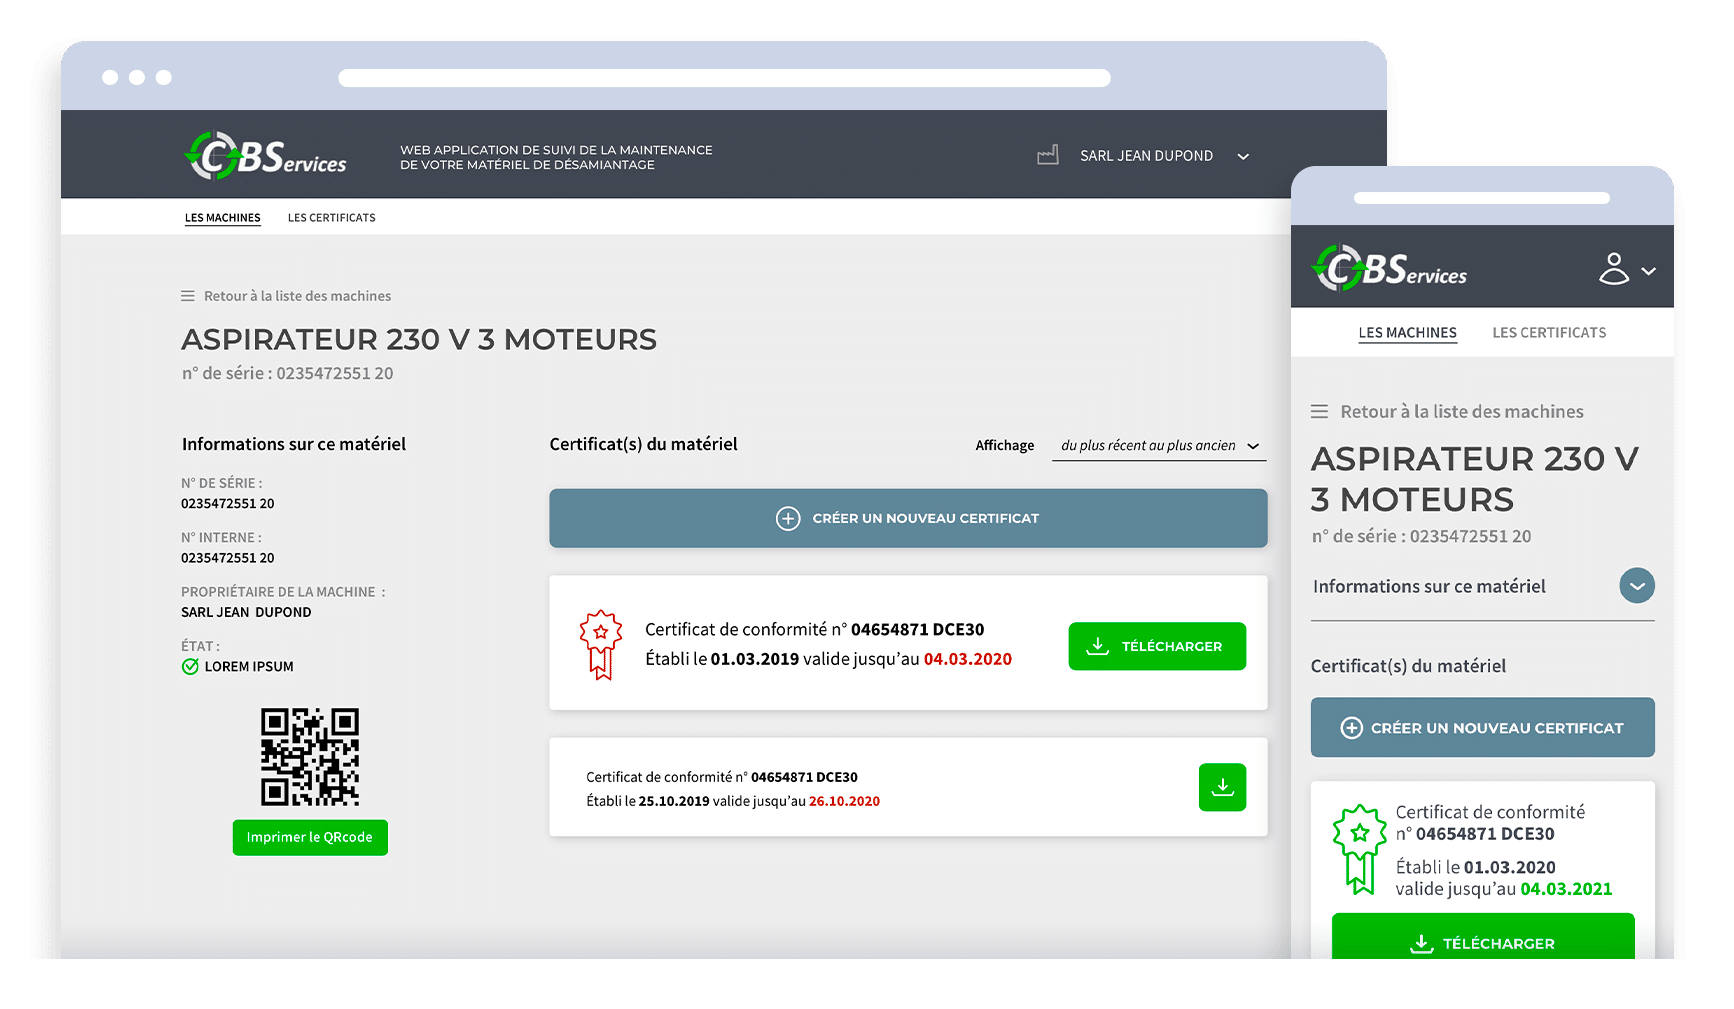
Task: Select LES MACHINES tab in desktop window
Action: 222,218
